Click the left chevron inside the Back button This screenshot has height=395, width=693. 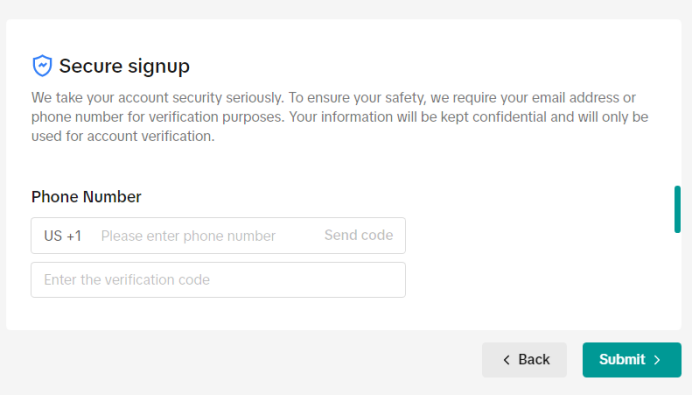coord(506,360)
